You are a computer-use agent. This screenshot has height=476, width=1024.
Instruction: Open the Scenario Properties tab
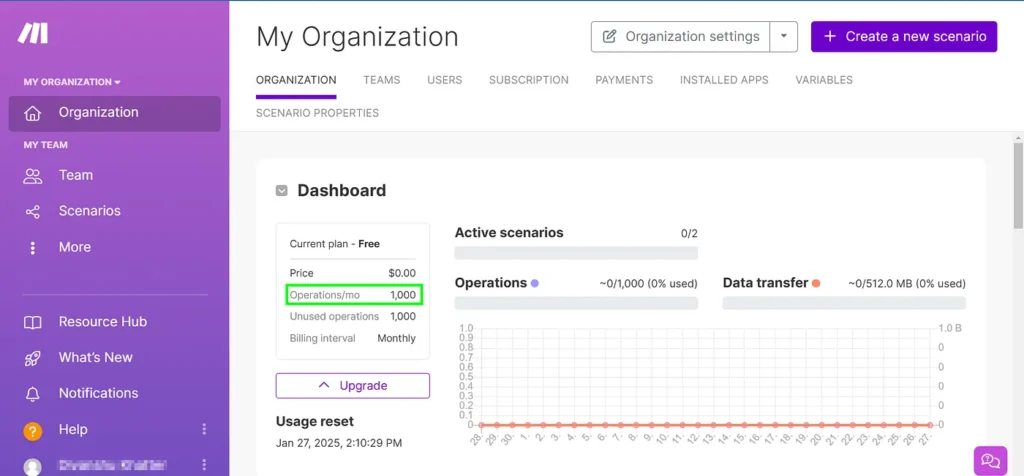coord(317,113)
